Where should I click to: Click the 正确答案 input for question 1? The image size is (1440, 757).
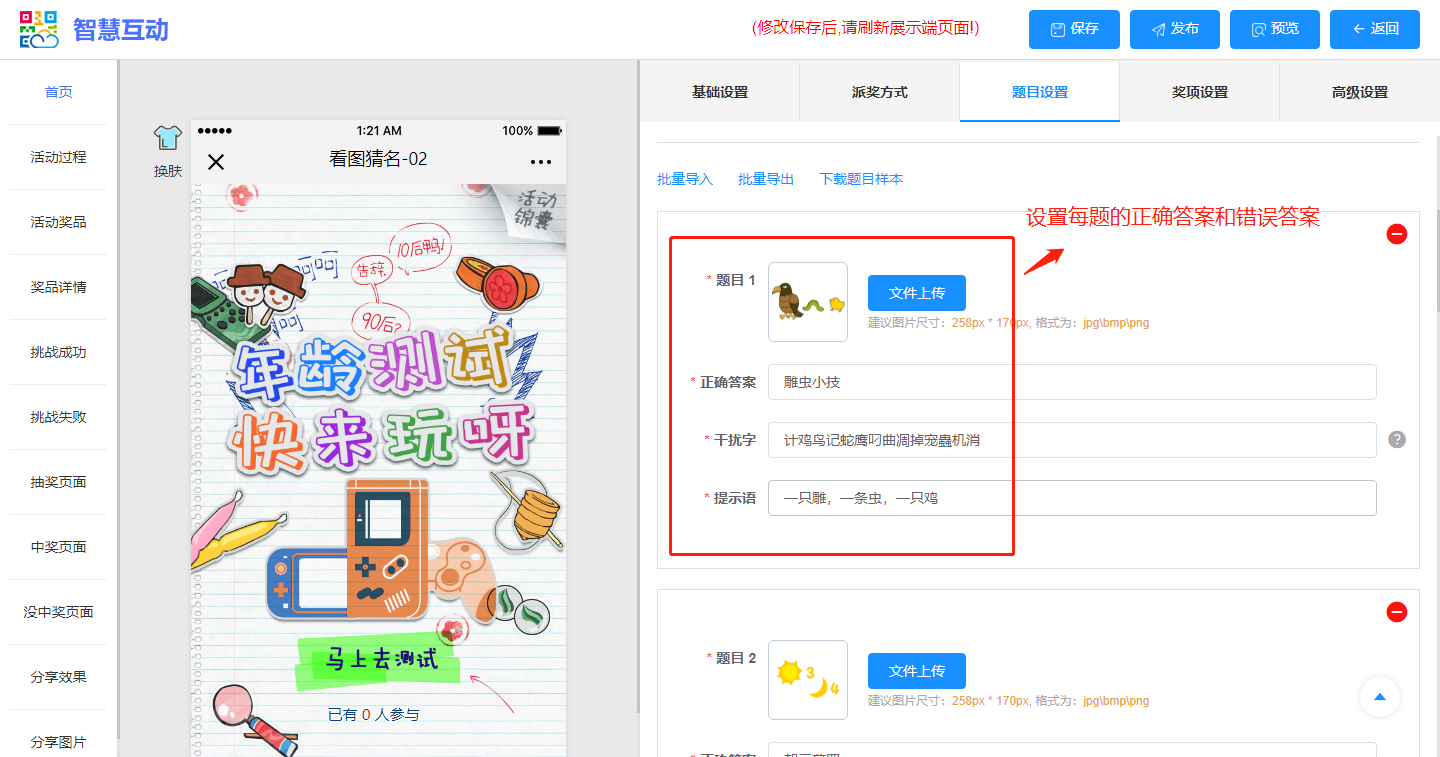1072,382
